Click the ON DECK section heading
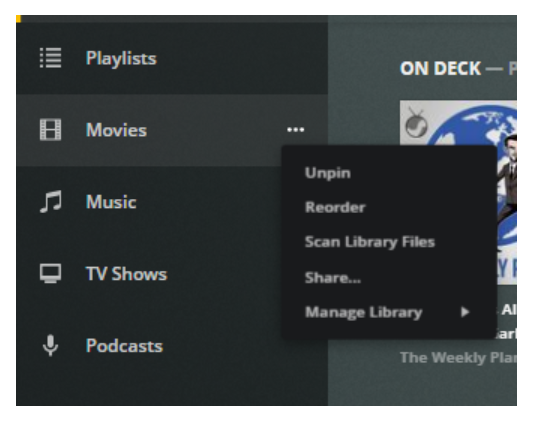This screenshot has height=425, width=533. pyautogui.click(x=440, y=68)
